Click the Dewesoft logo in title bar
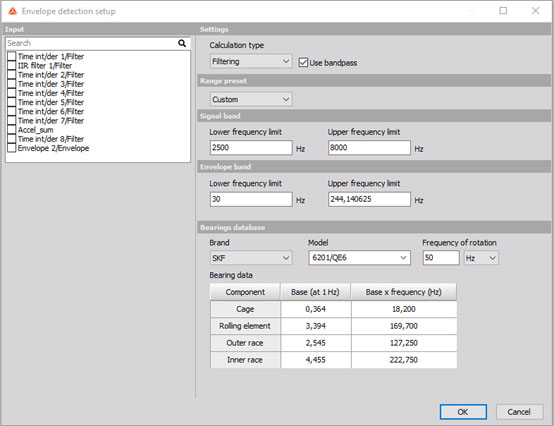The height and width of the screenshot is (426, 554). [x=12, y=11]
